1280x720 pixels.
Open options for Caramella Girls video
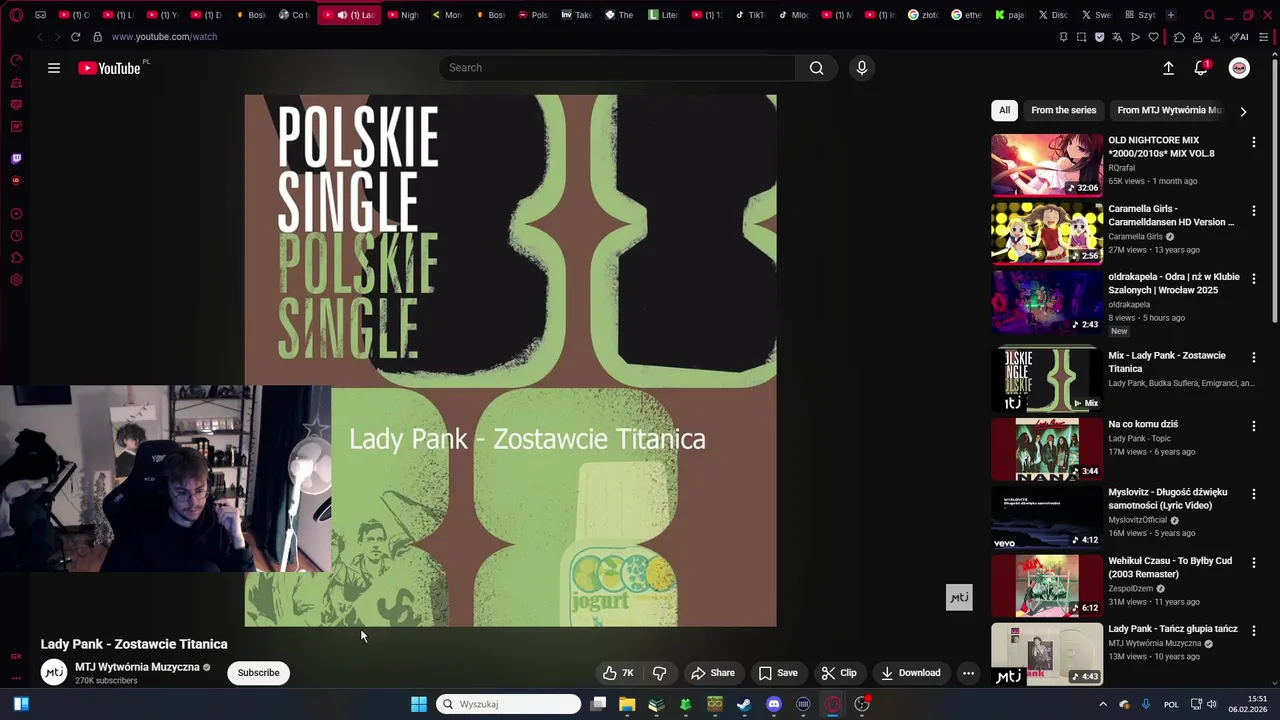click(1253, 210)
